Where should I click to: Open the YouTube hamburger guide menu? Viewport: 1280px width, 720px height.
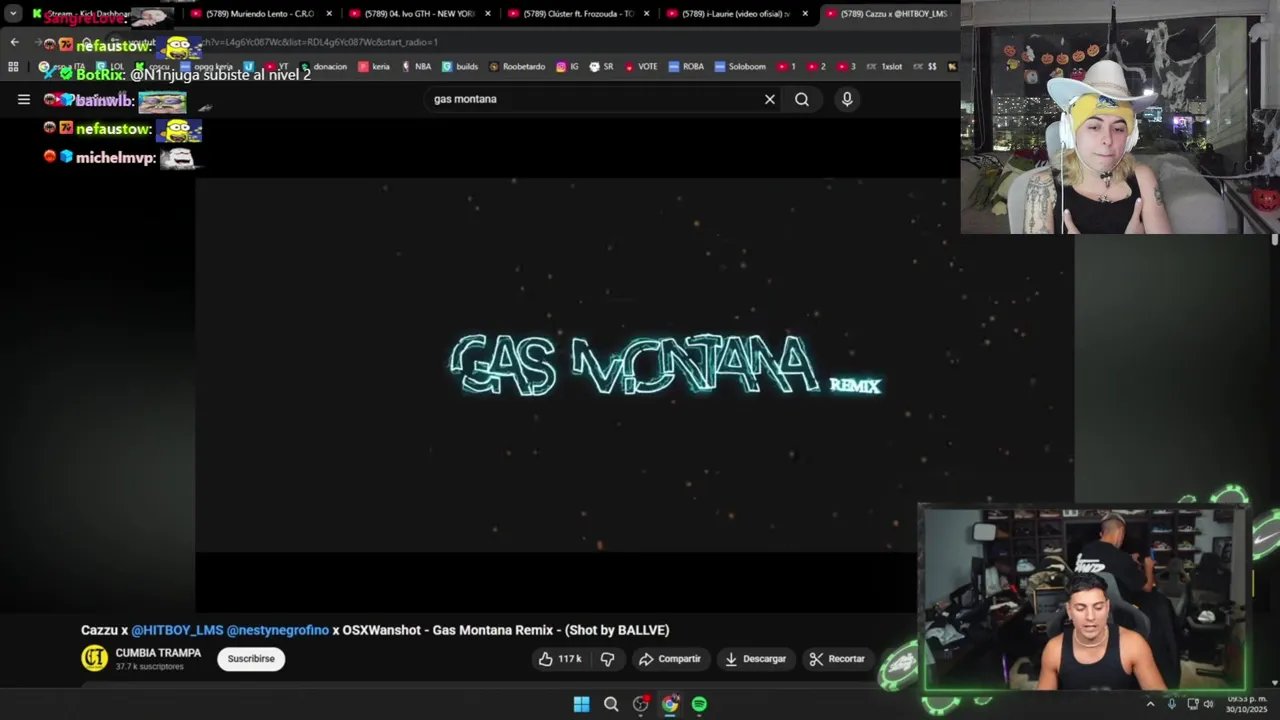coord(24,99)
